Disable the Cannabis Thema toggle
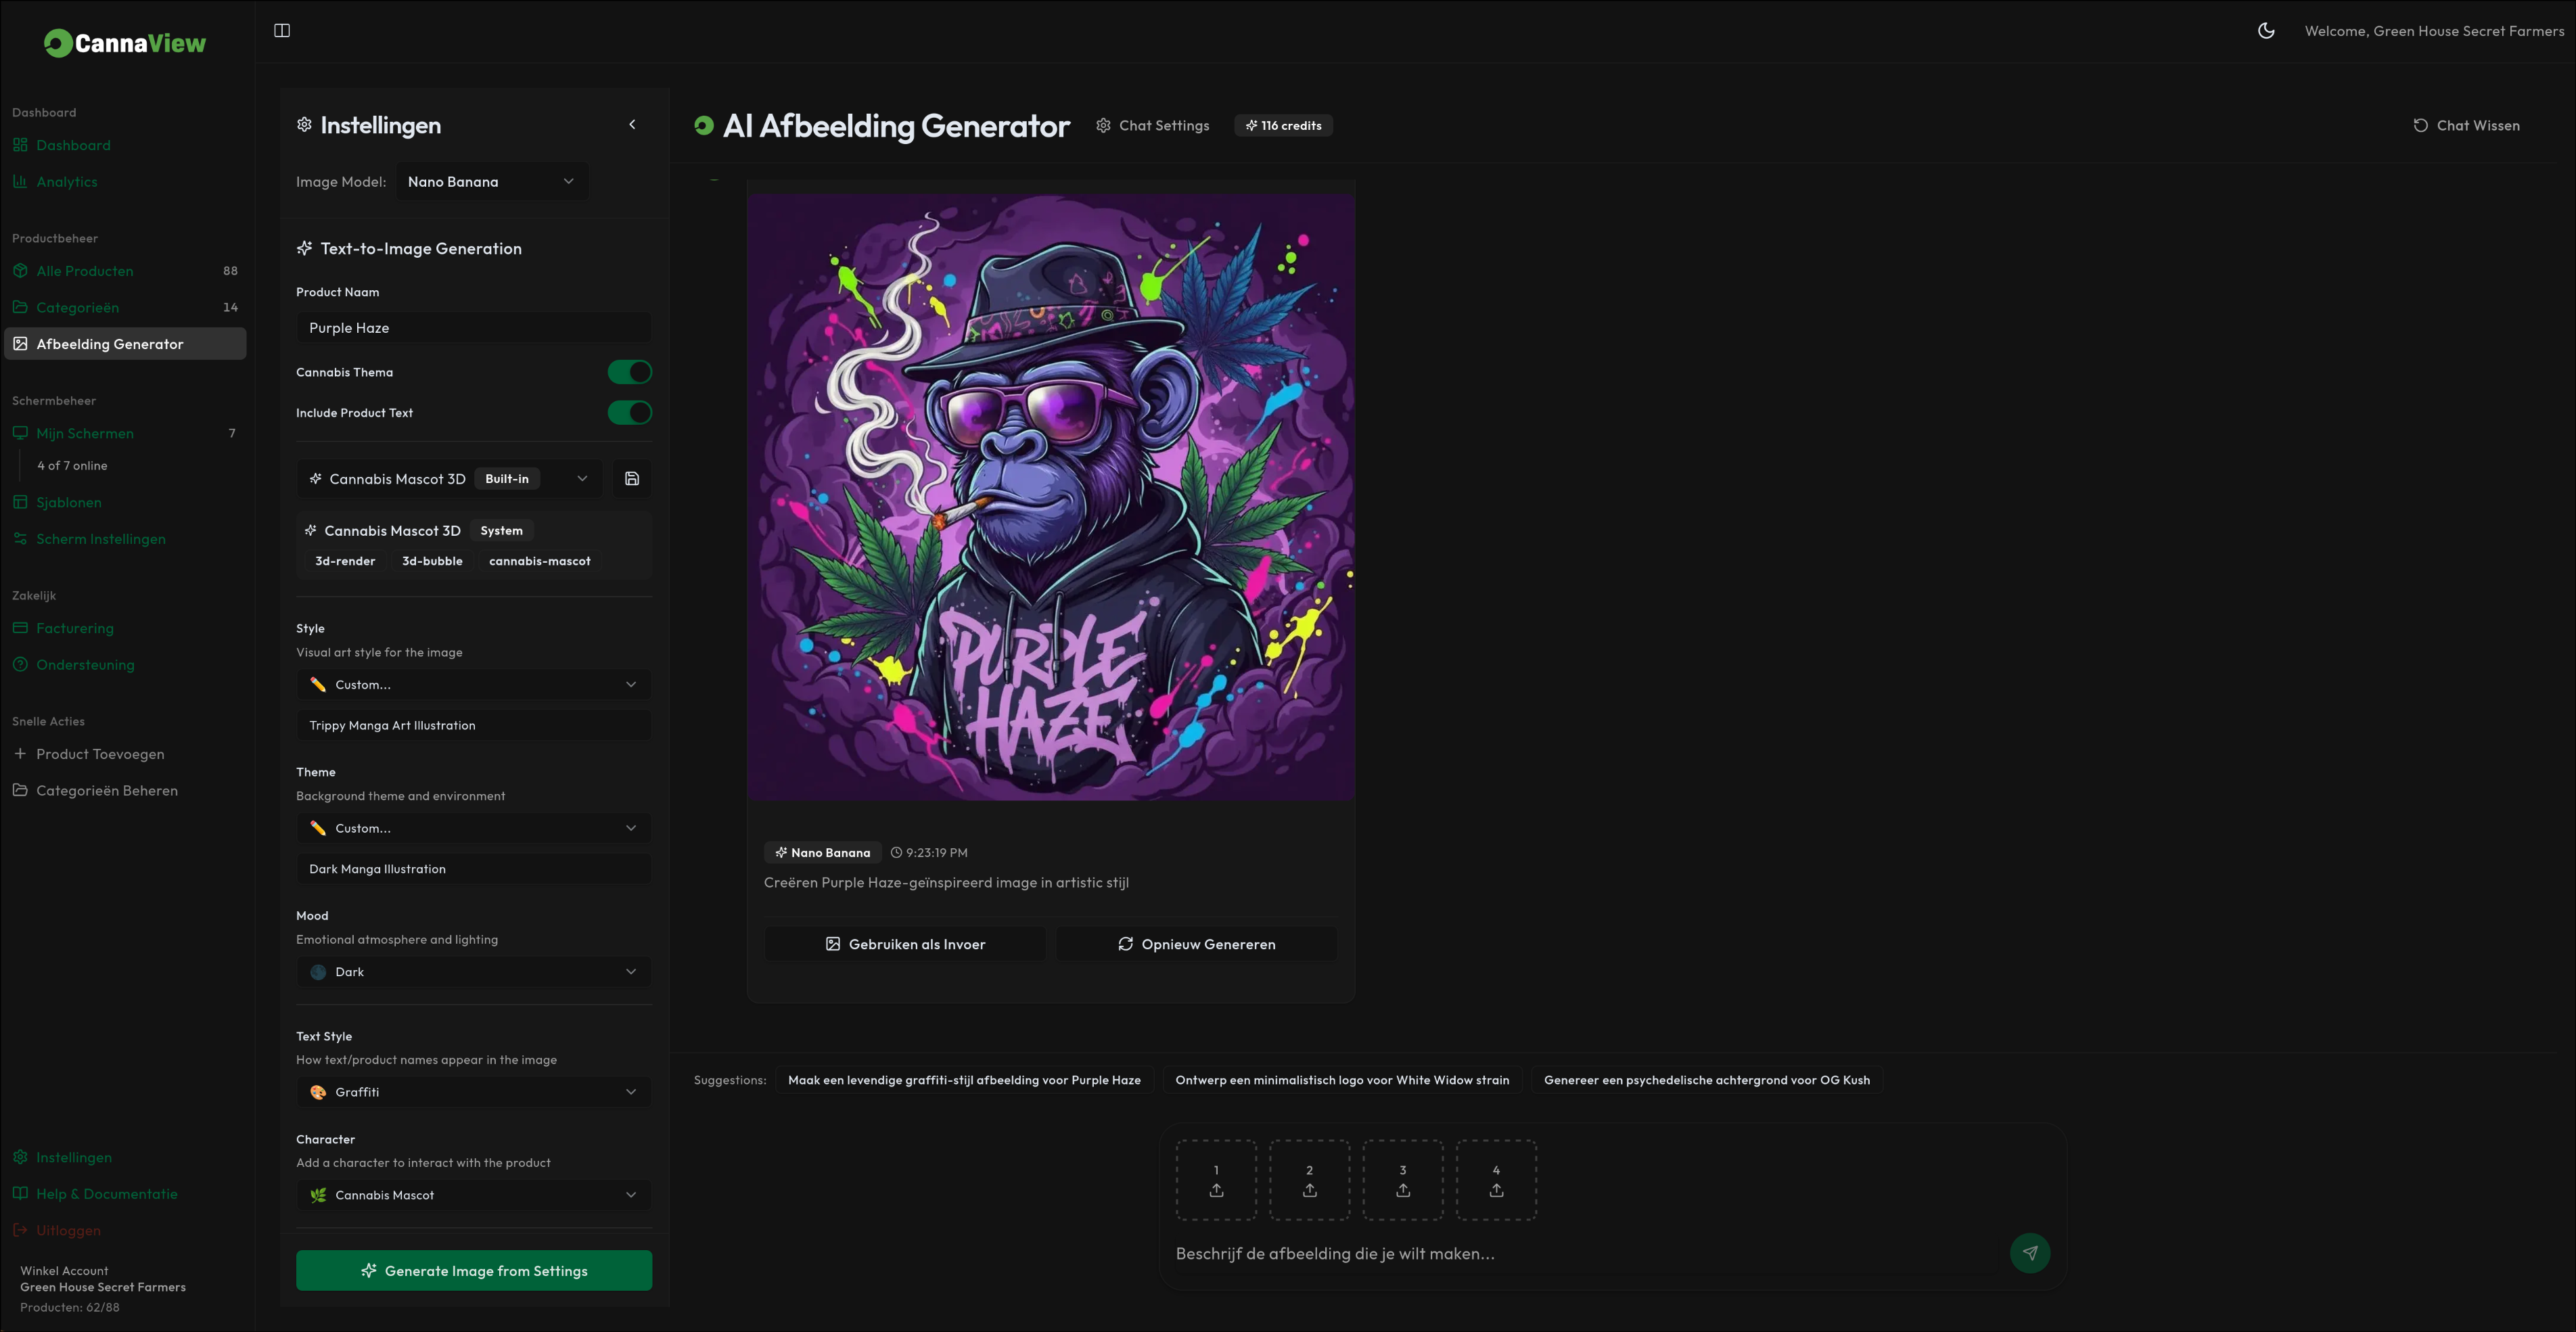Viewport: 2576px width, 1332px height. click(630, 372)
